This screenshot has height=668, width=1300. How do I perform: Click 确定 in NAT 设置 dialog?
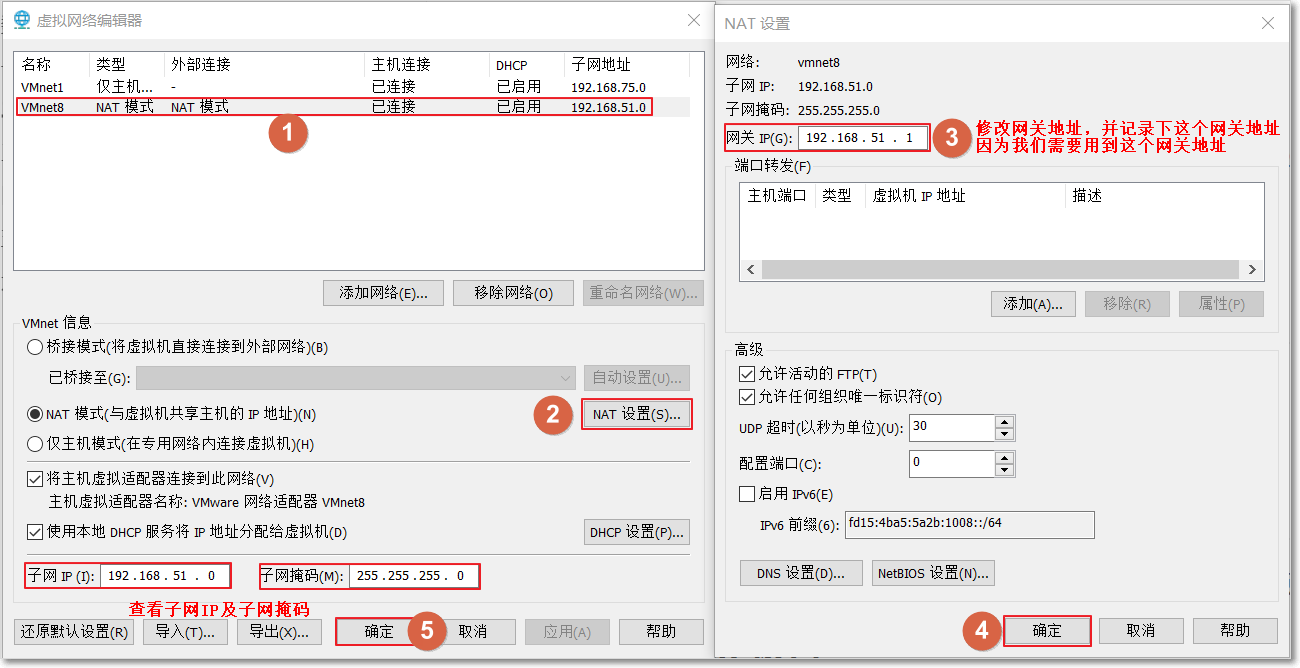click(1047, 631)
